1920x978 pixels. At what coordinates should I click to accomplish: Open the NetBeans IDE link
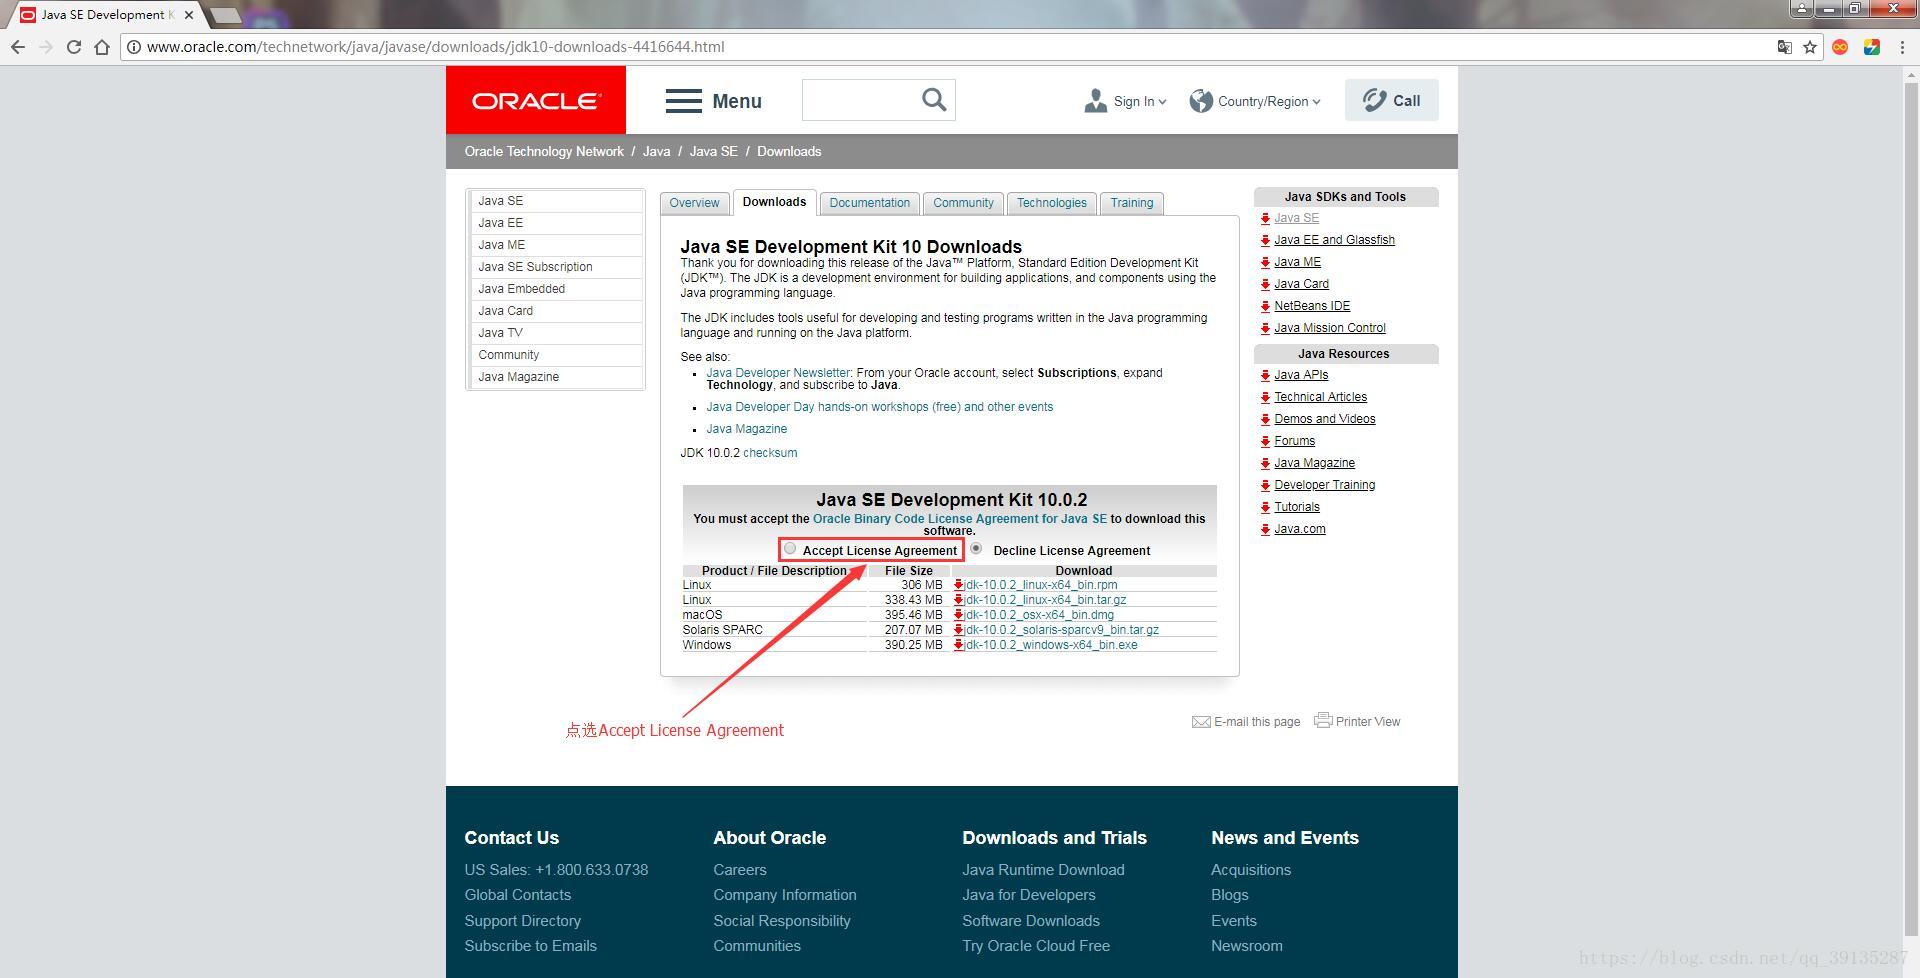(x=1312, y=306)
